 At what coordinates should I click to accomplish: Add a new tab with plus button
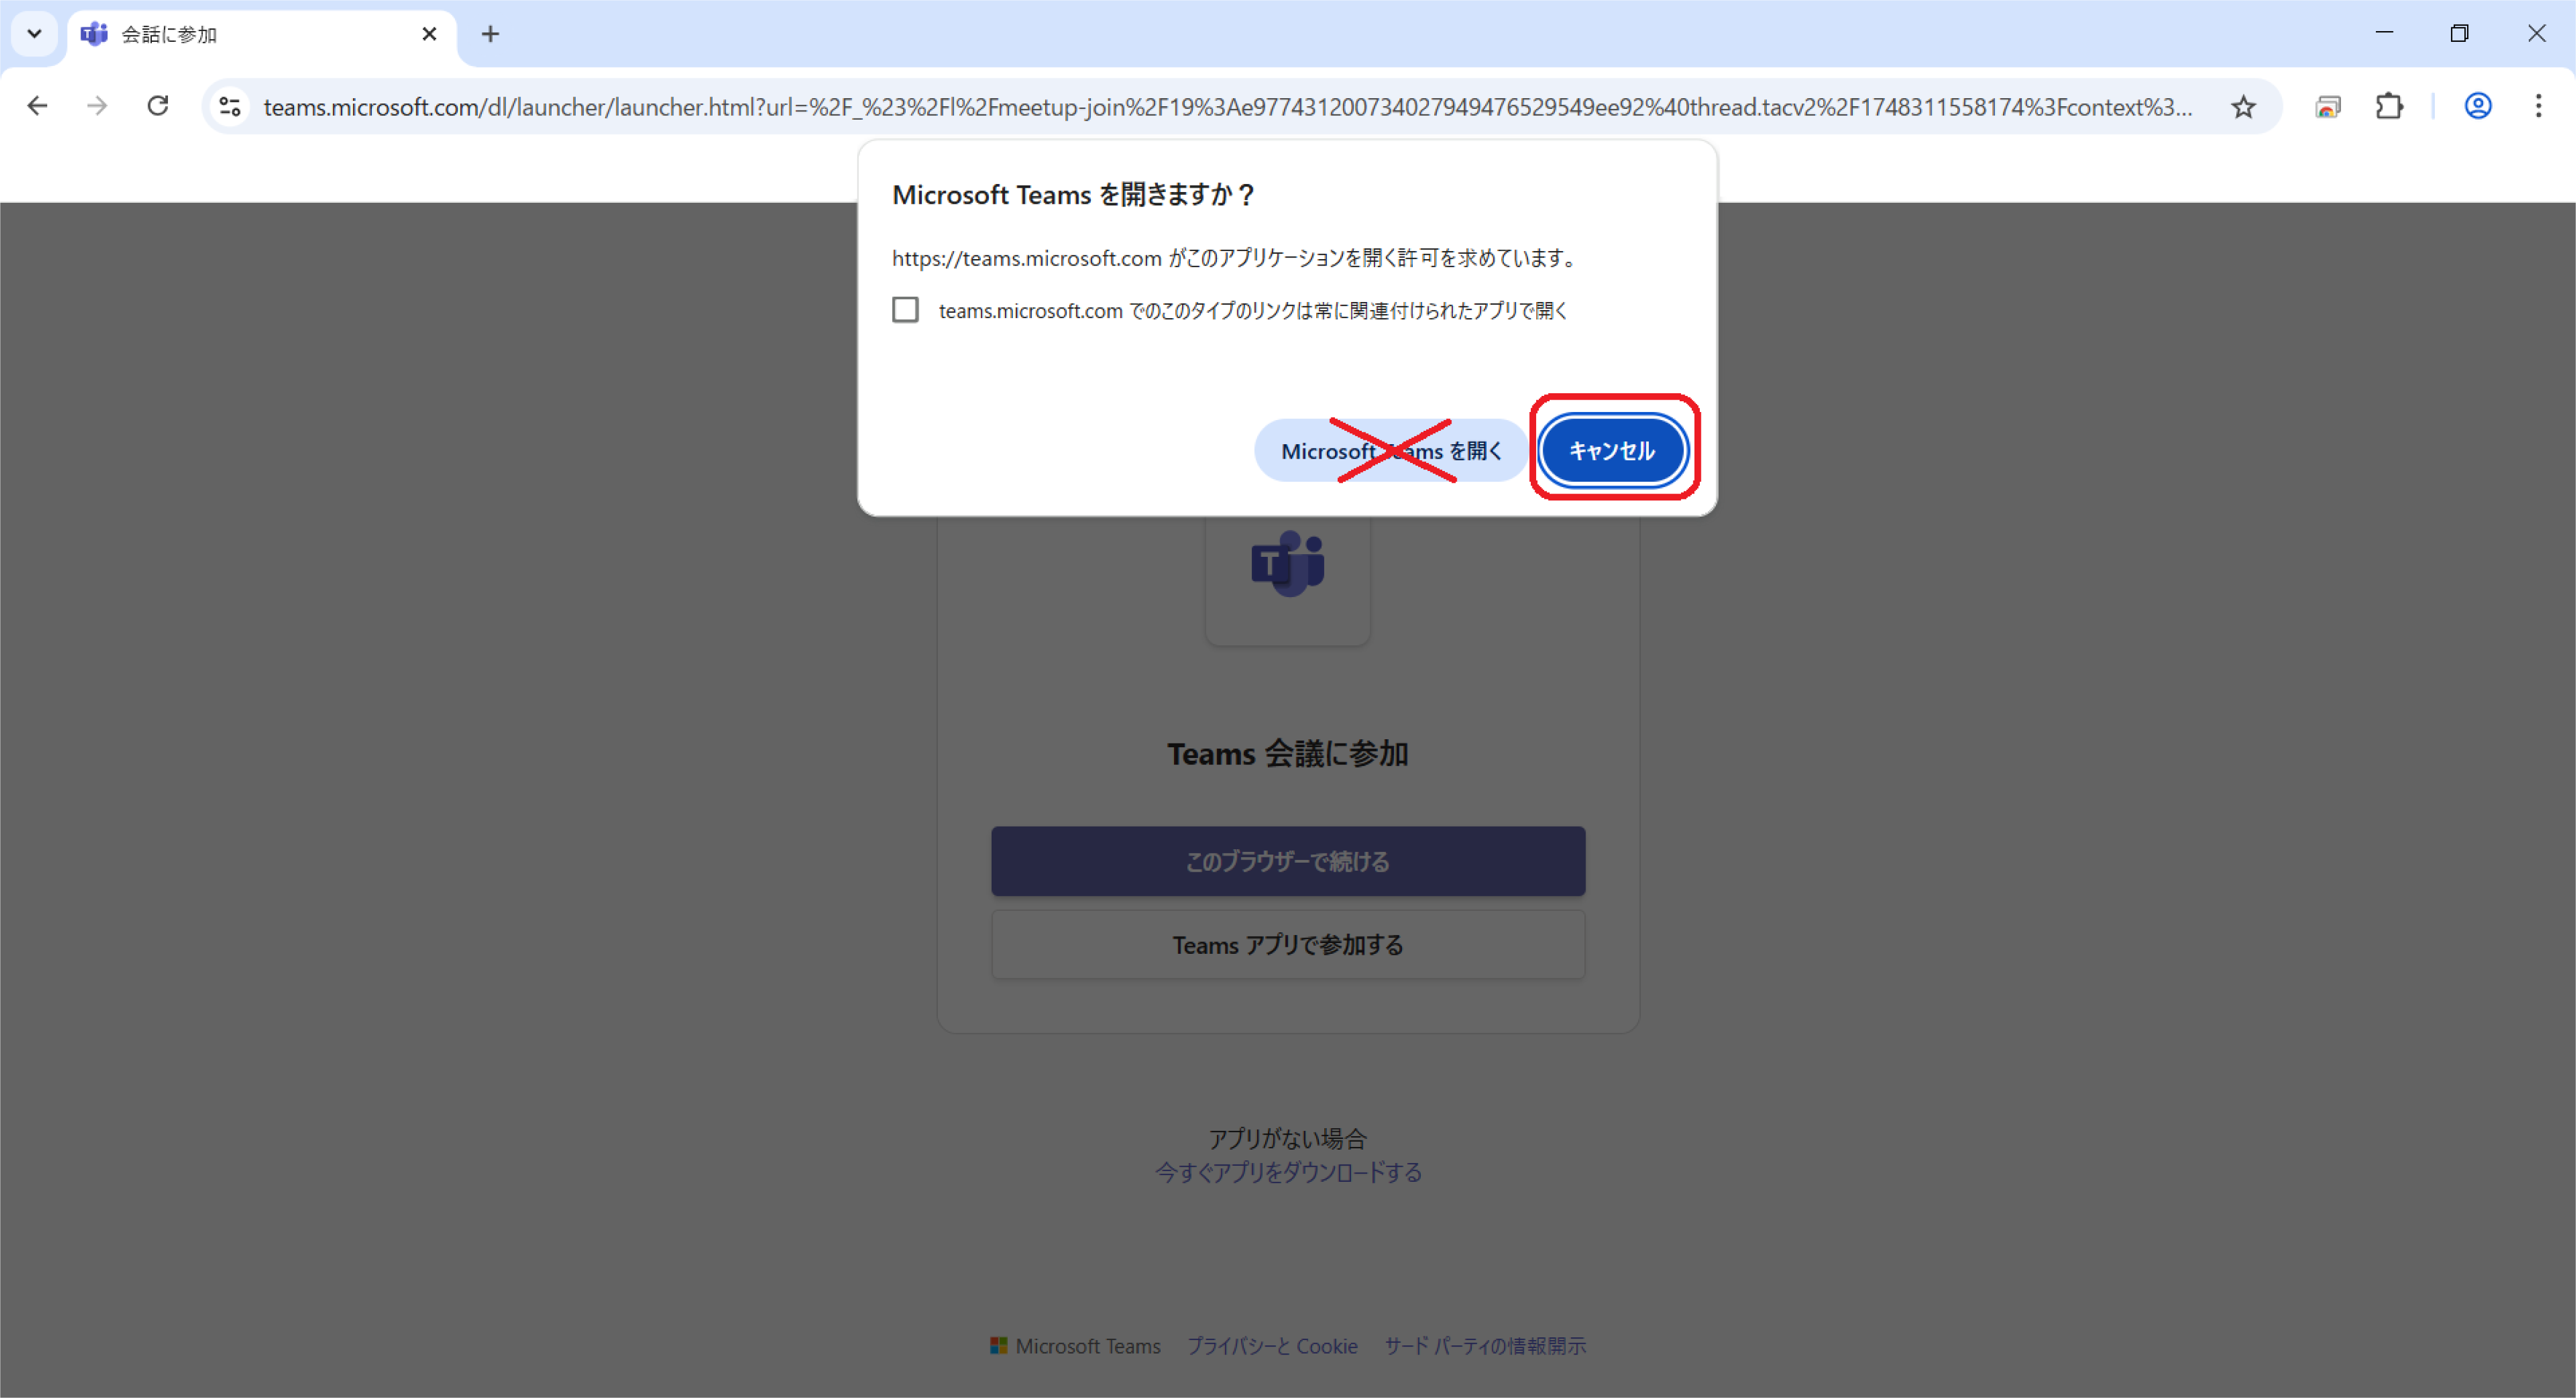pos(490,34)
